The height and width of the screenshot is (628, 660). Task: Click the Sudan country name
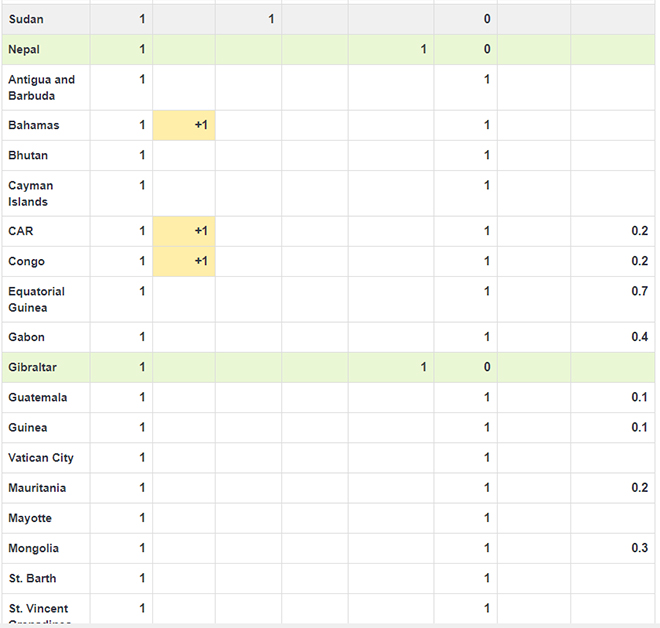26,19
